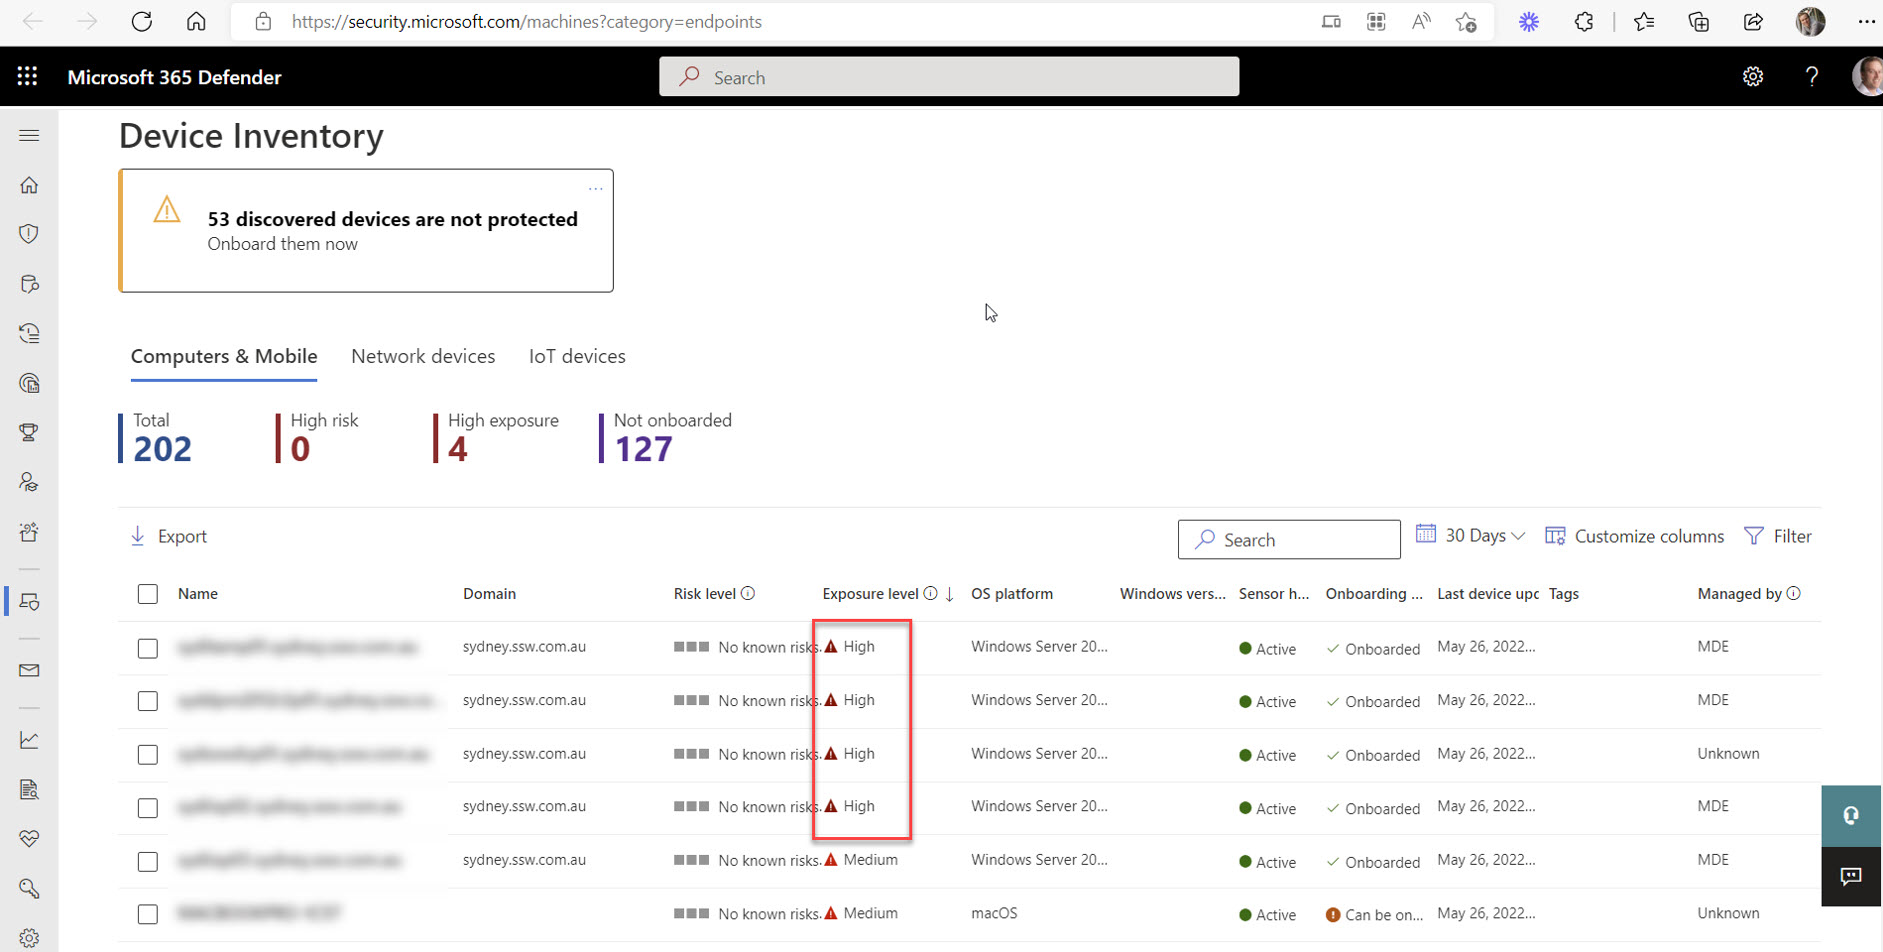Click the Home icon in left sidebar
This screenshot has height=952, width=1883.
click(29, 185)
